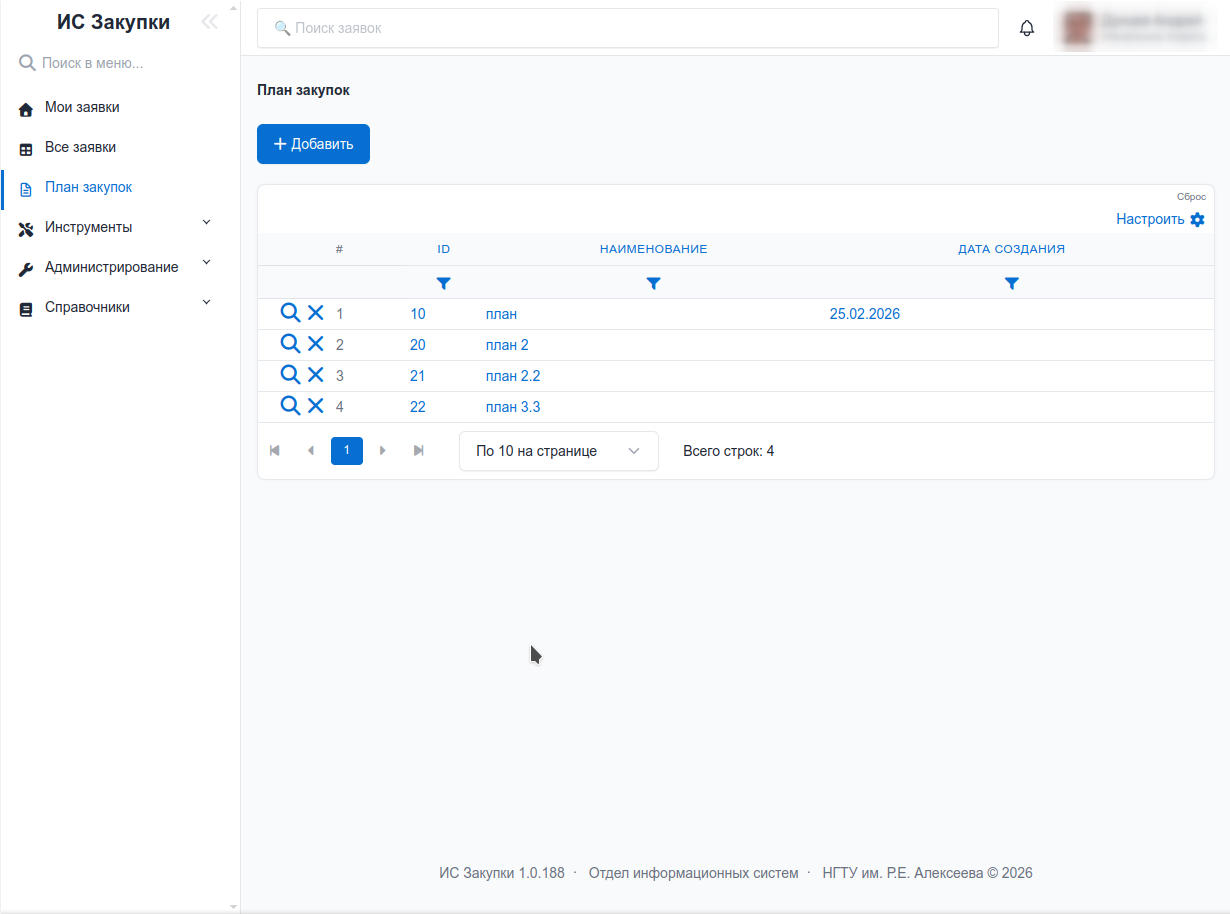Sort by Дата создания column header
Viewport: 1230px width, 914px height.
pyautogui.click(x=1012, y=249)
